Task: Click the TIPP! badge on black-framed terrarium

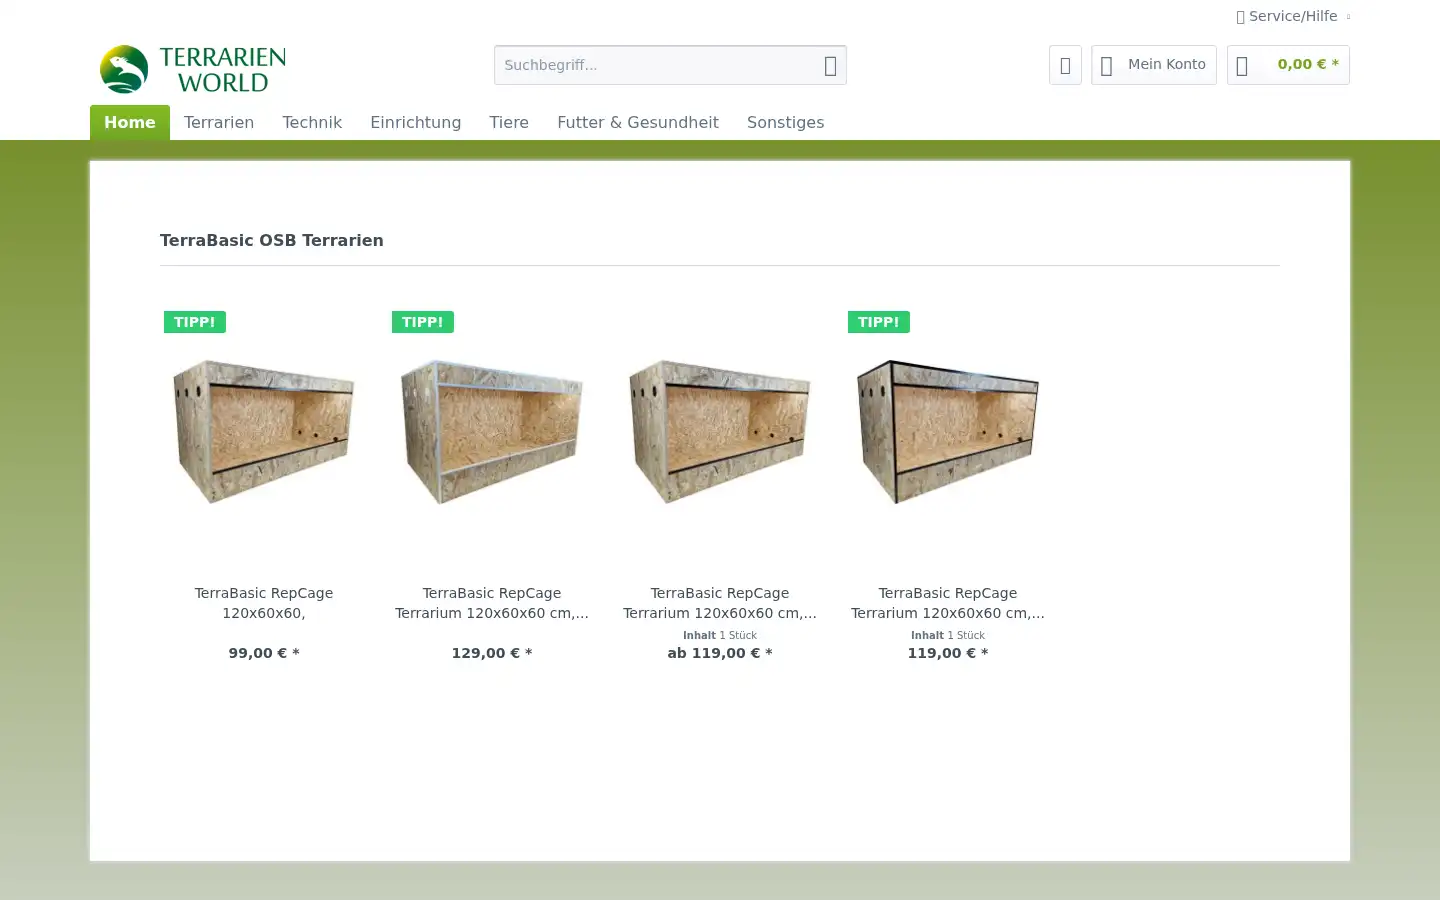Action: click(x=879, y=322)
